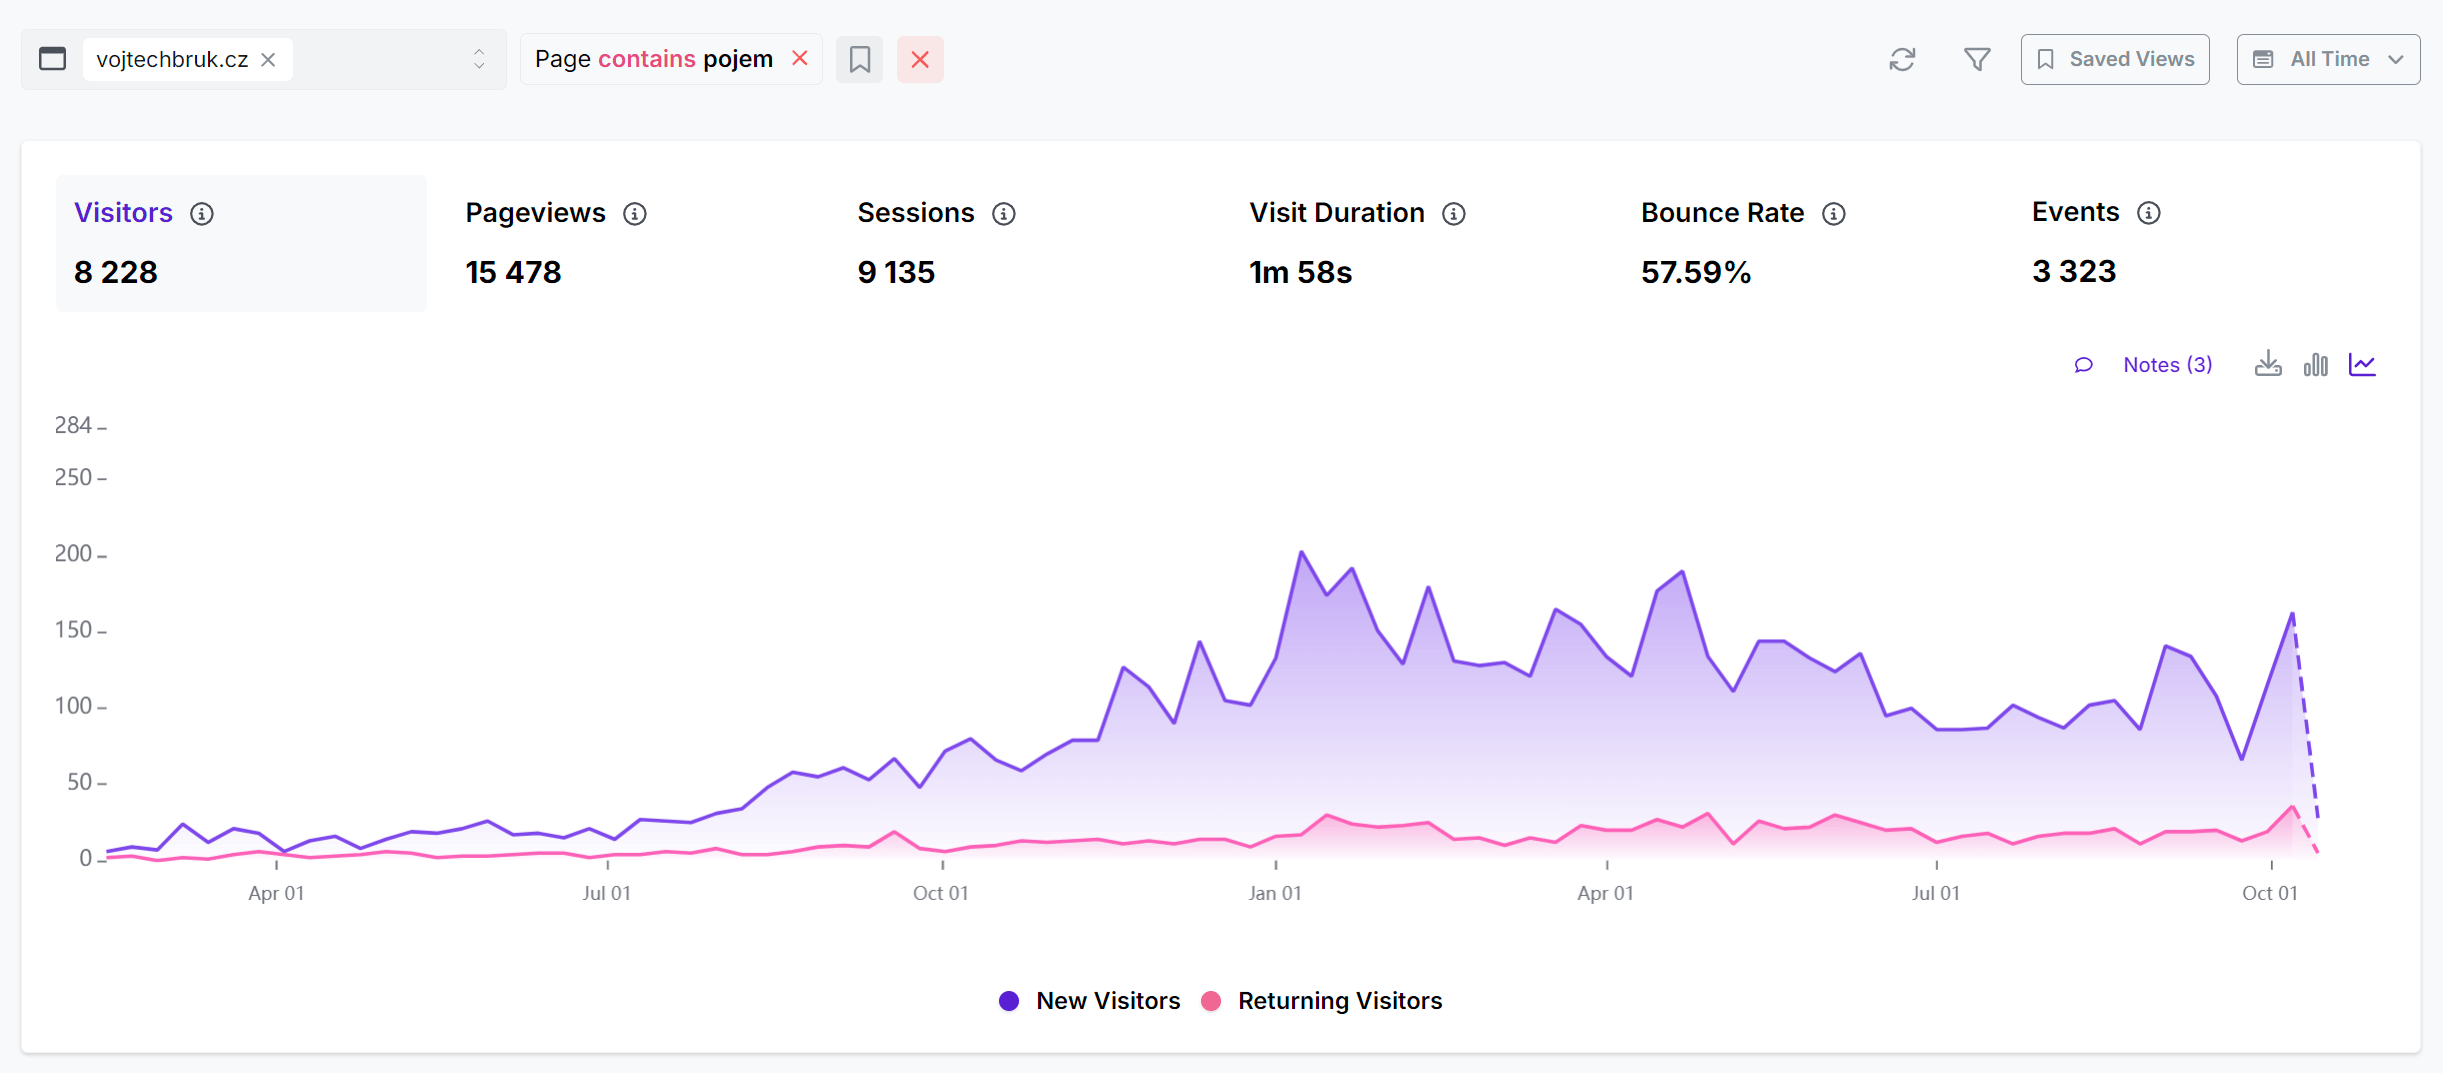The width and height of the screenshot is (2443, 1073).
Task: Switch to the line chart view
Action: coord(2362,364)
